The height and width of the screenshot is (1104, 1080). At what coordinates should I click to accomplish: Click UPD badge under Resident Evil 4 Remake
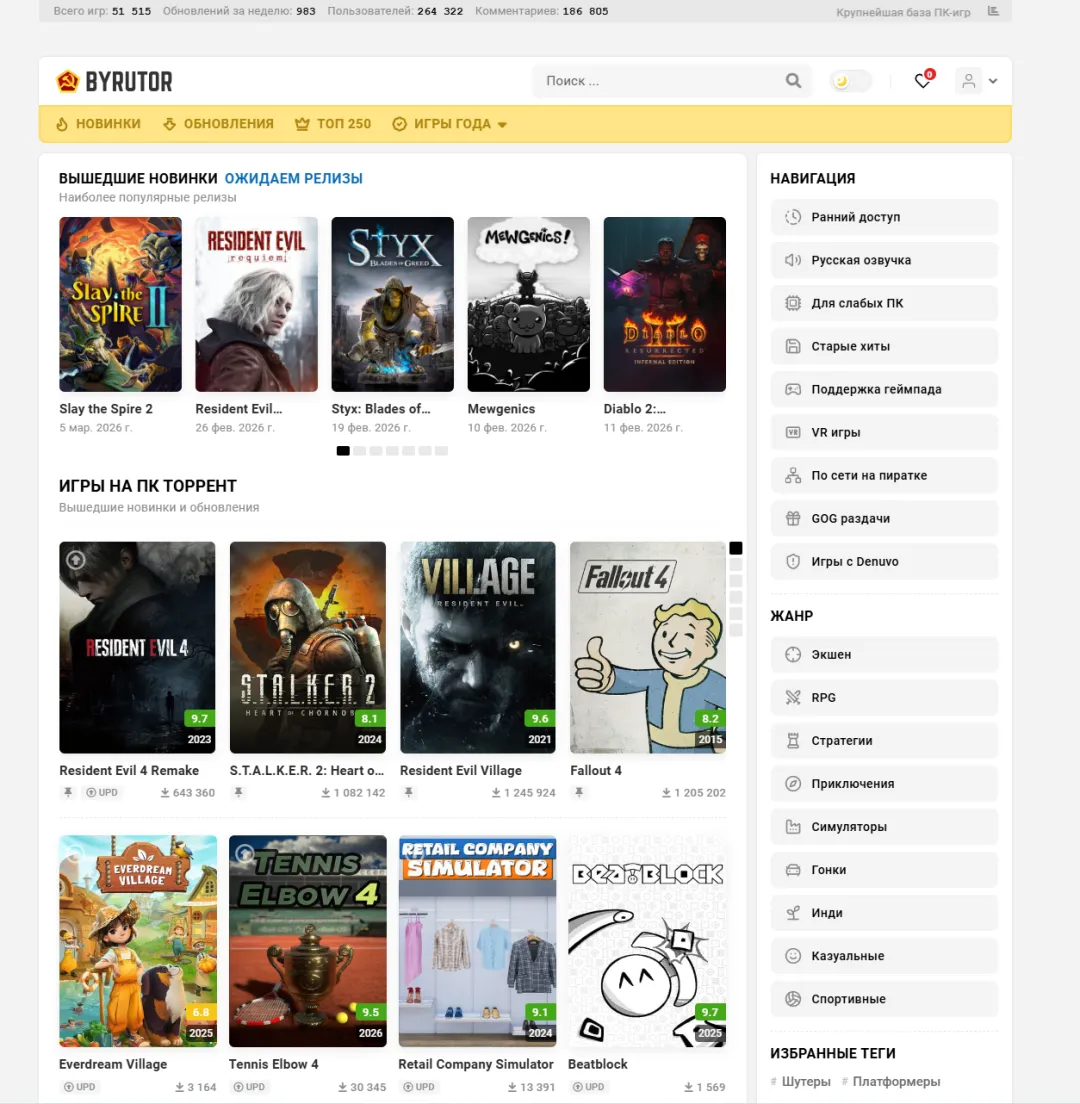[102, 793]
